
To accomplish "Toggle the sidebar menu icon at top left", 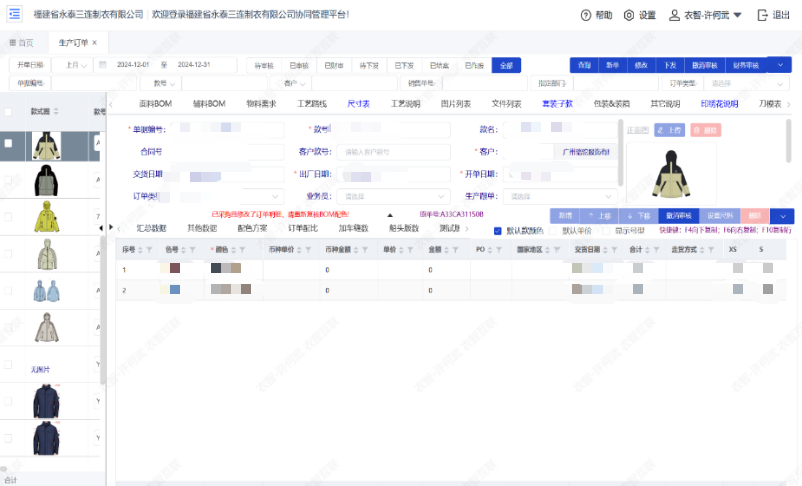I will [x=16, y=13].
